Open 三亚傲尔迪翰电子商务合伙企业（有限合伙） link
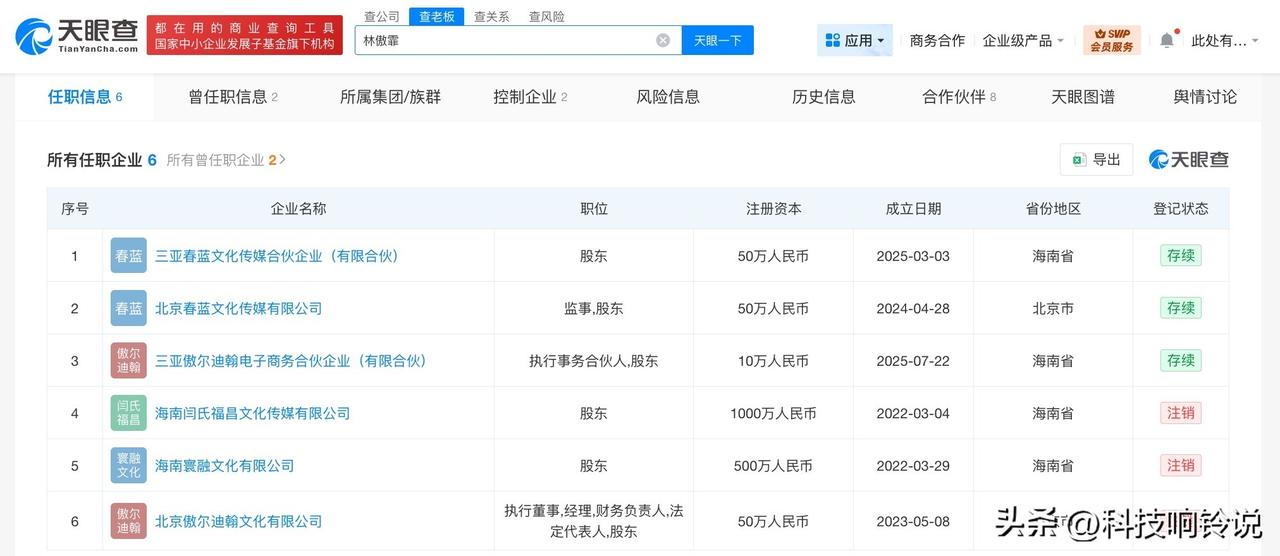 click(x=291, y=360)
